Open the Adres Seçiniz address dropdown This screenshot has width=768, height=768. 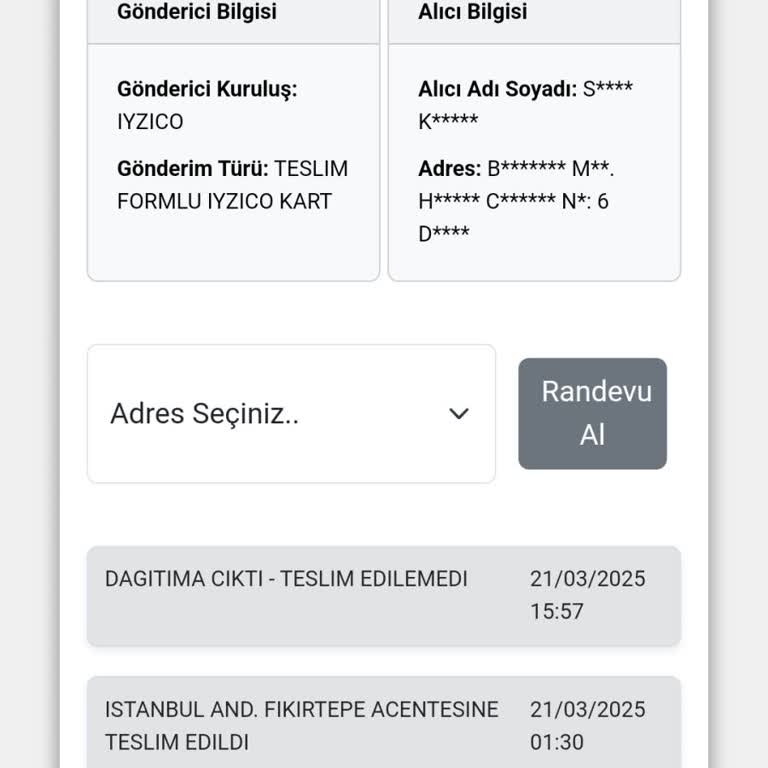[290, 414]
